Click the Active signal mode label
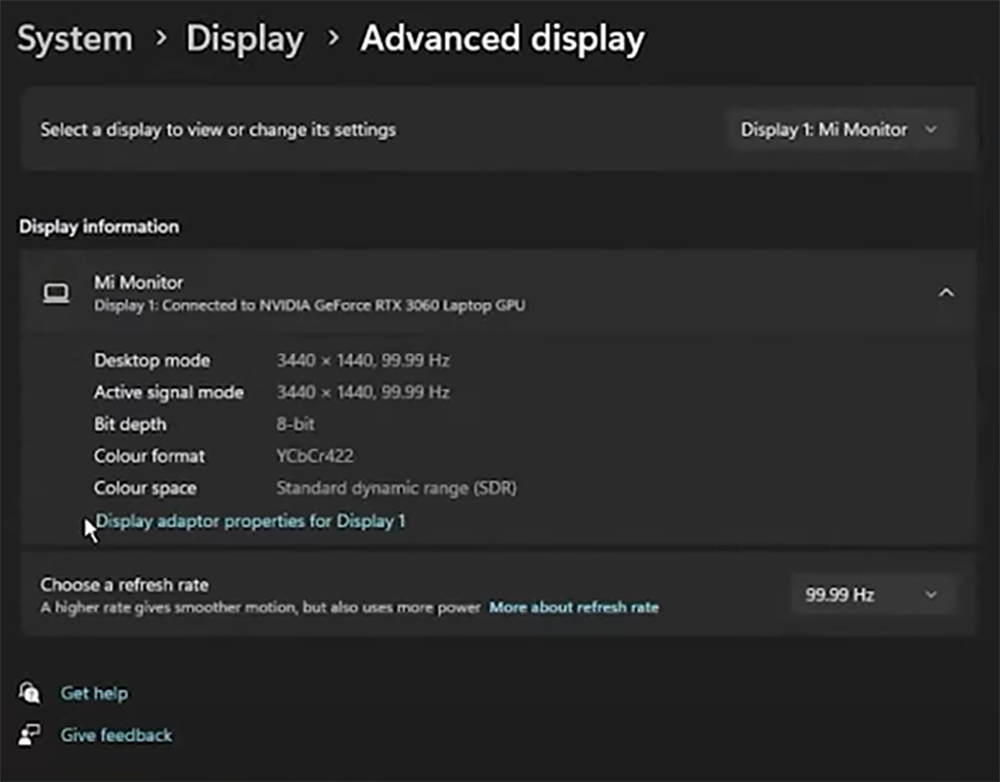 pos(168,392)
